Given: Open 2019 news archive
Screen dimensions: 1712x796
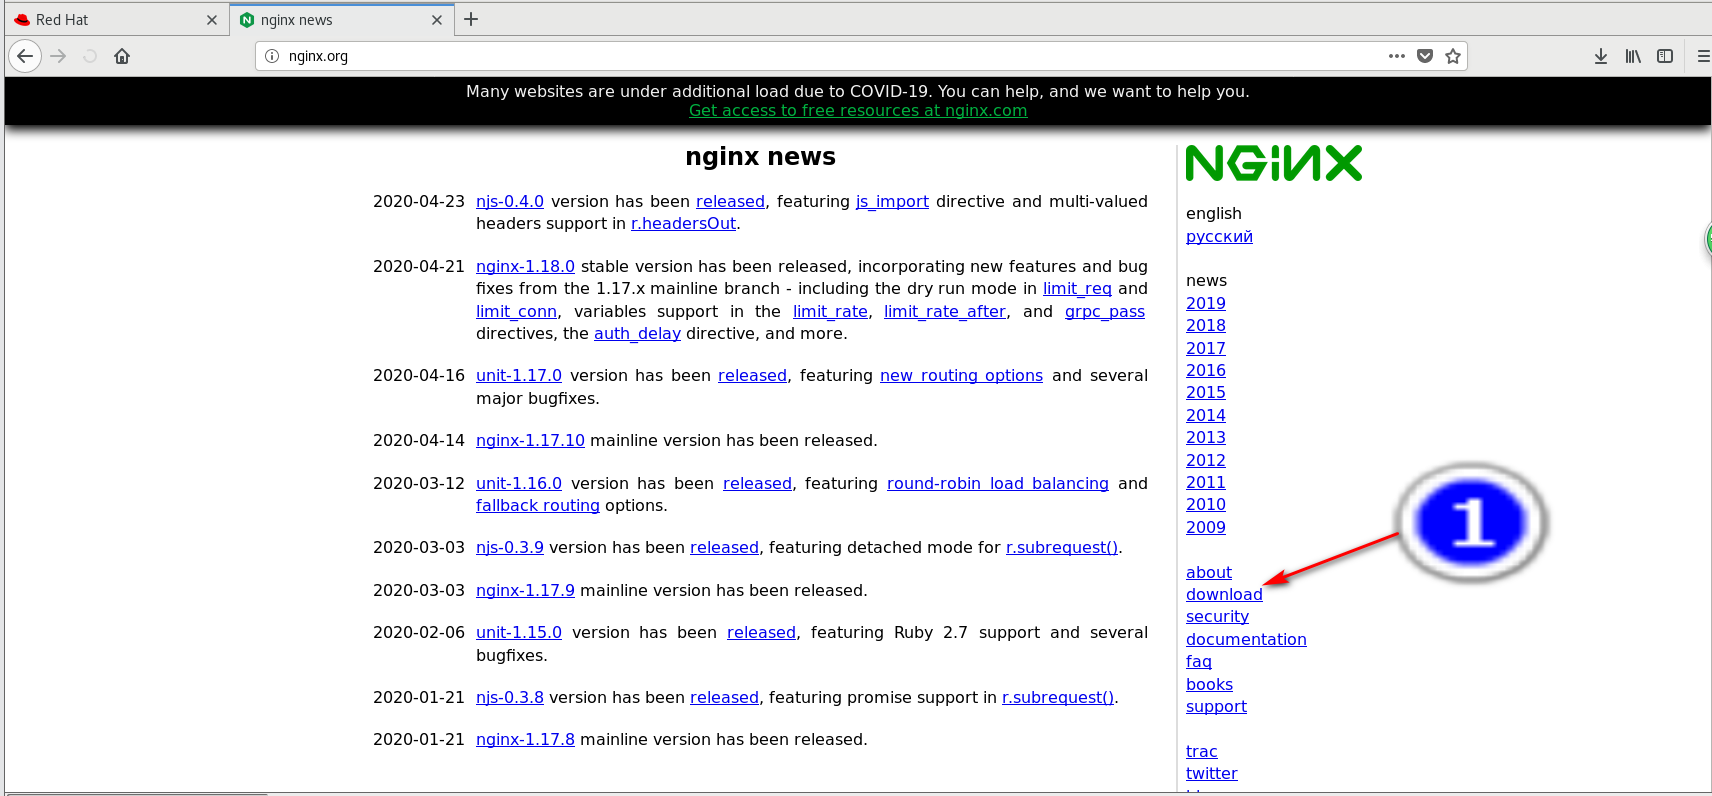Looking at the screenshot, I should point(1206,303).
